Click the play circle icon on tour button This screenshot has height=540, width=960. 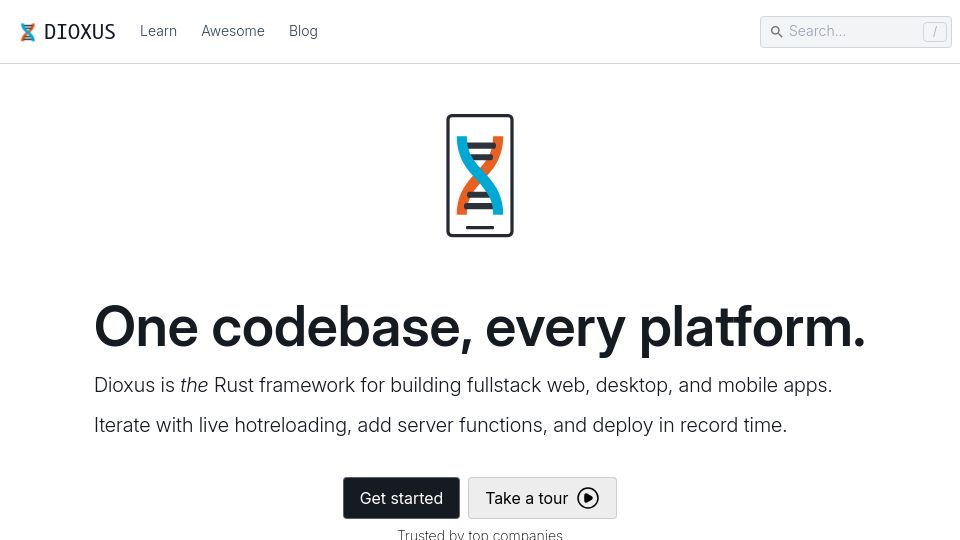click(x=588, y=498)
